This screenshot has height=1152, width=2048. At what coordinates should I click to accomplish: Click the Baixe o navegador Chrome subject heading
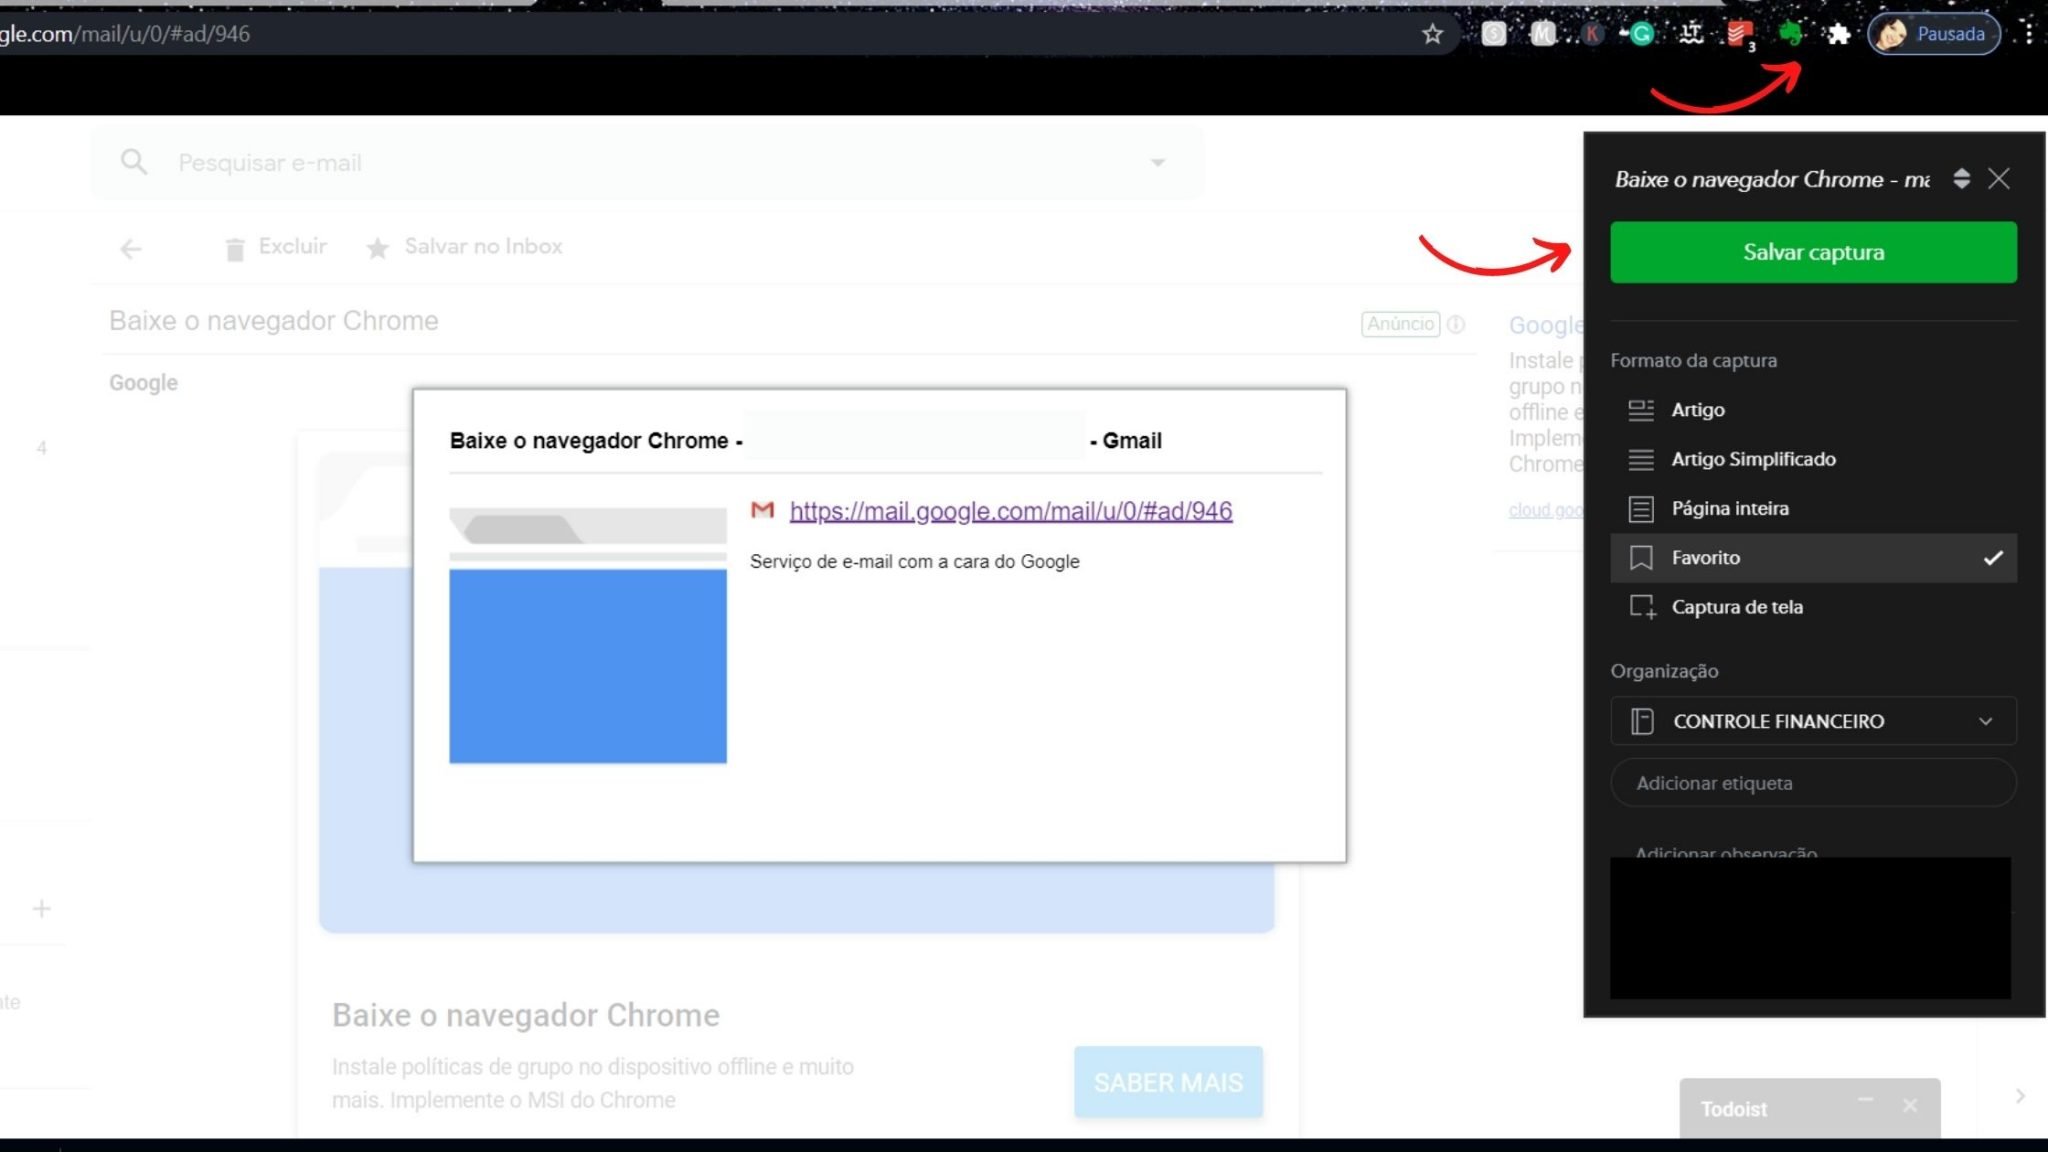[273, 321]
